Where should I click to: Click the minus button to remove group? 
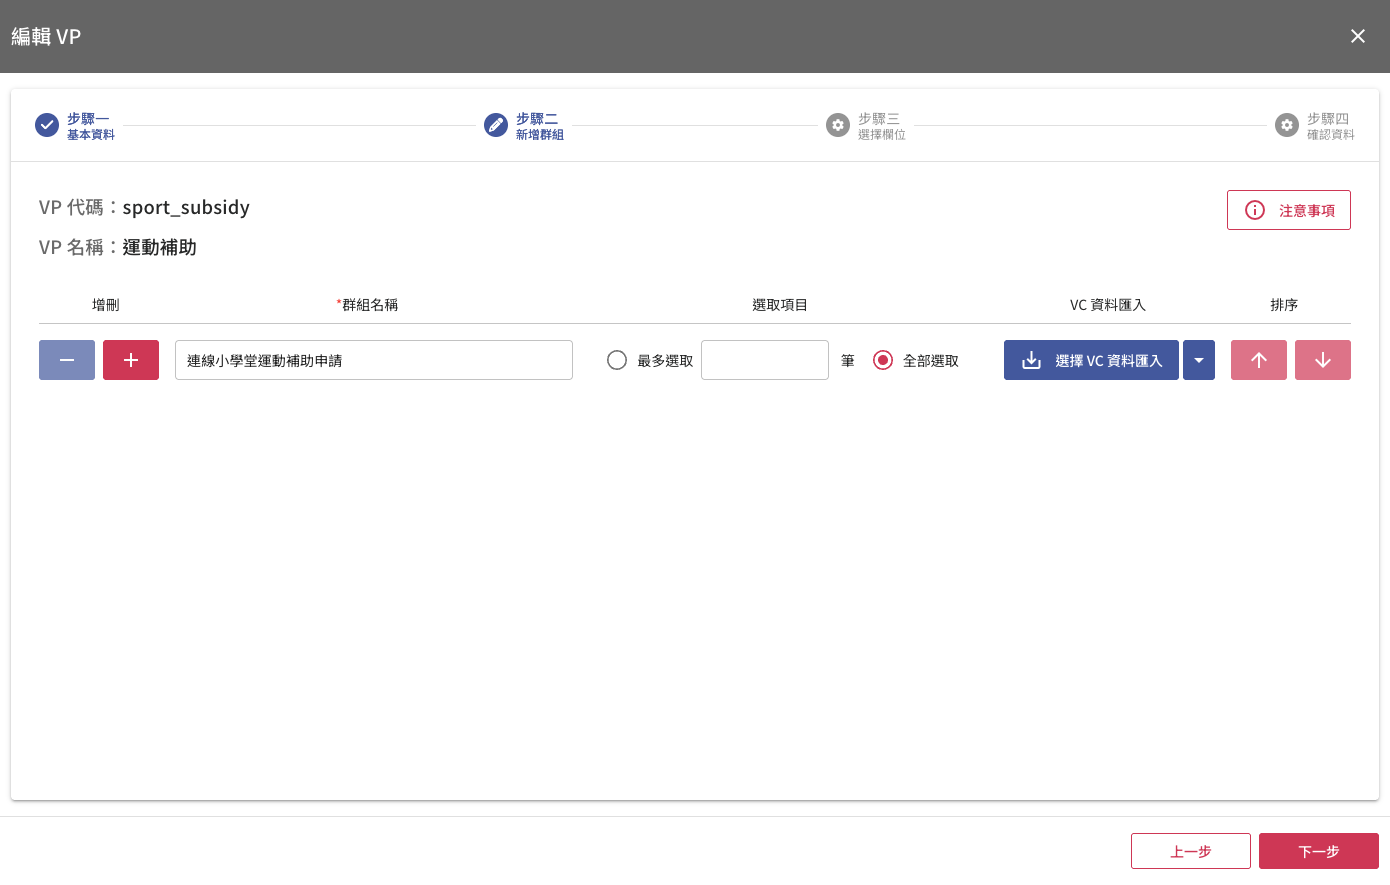click(x=67, y=360)
